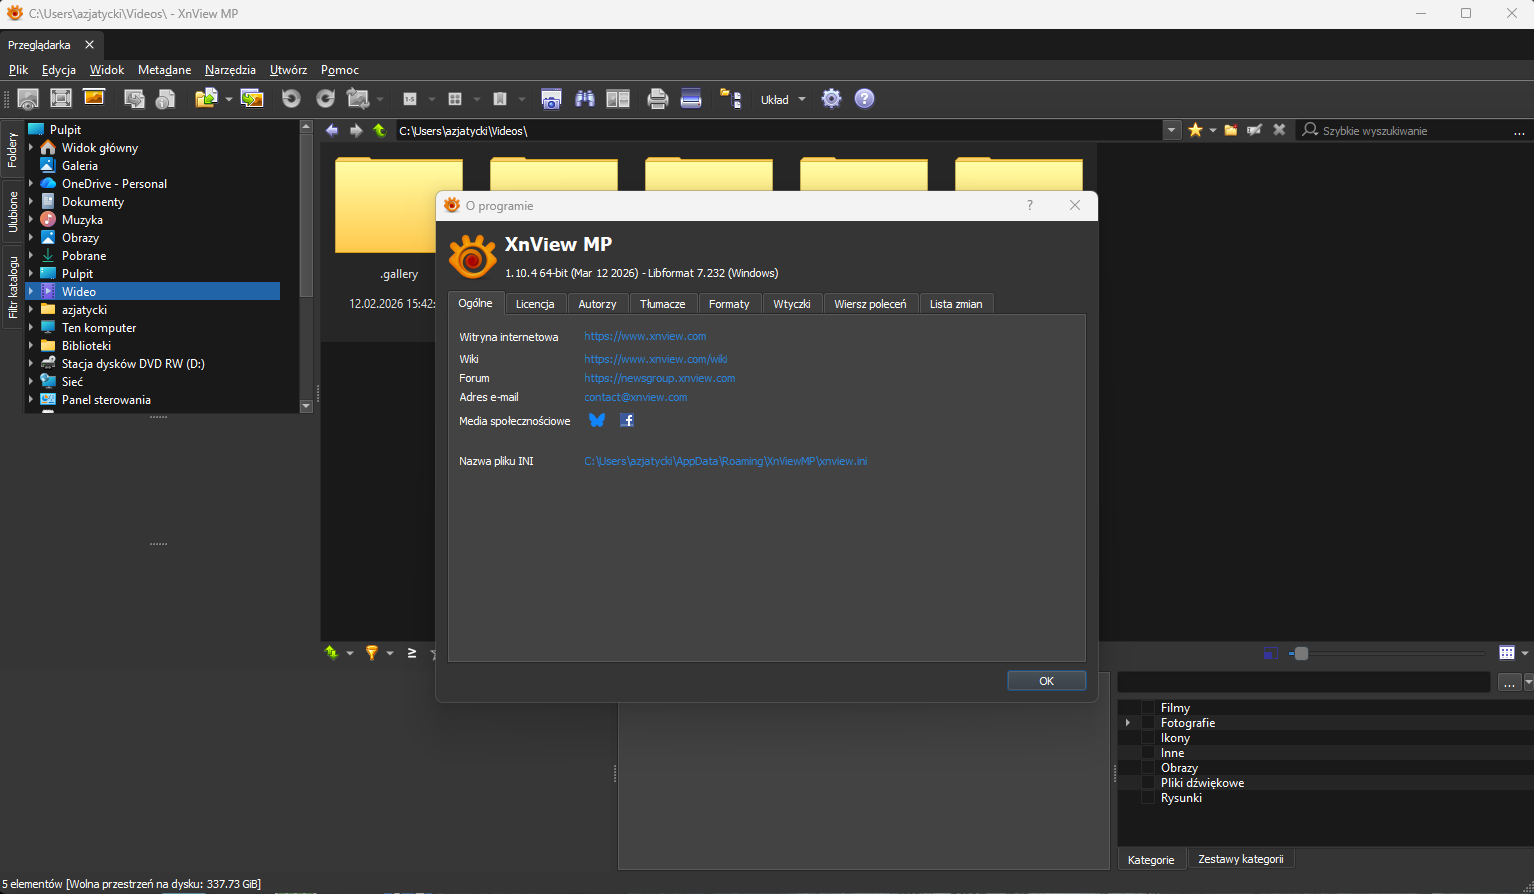This screenshot has height=894, width=1534.
Task: Click the category filter ellipsis button
Action: [1509, 682]
